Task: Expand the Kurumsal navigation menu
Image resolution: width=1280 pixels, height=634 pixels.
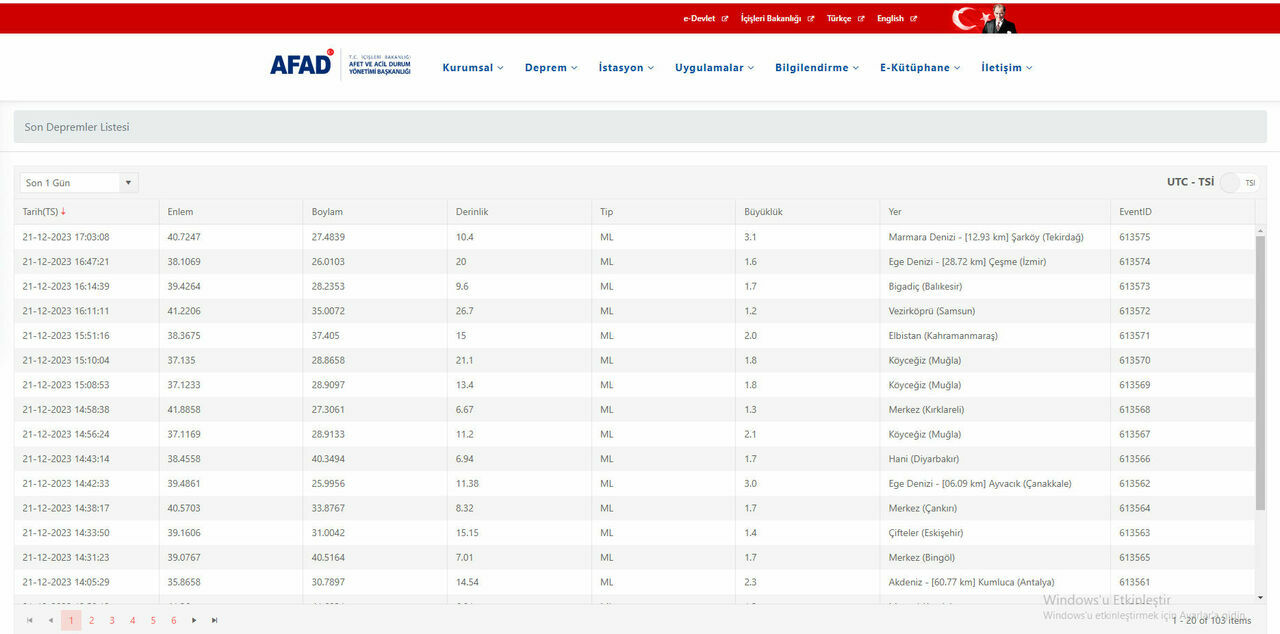Action: tap(473, 68)
